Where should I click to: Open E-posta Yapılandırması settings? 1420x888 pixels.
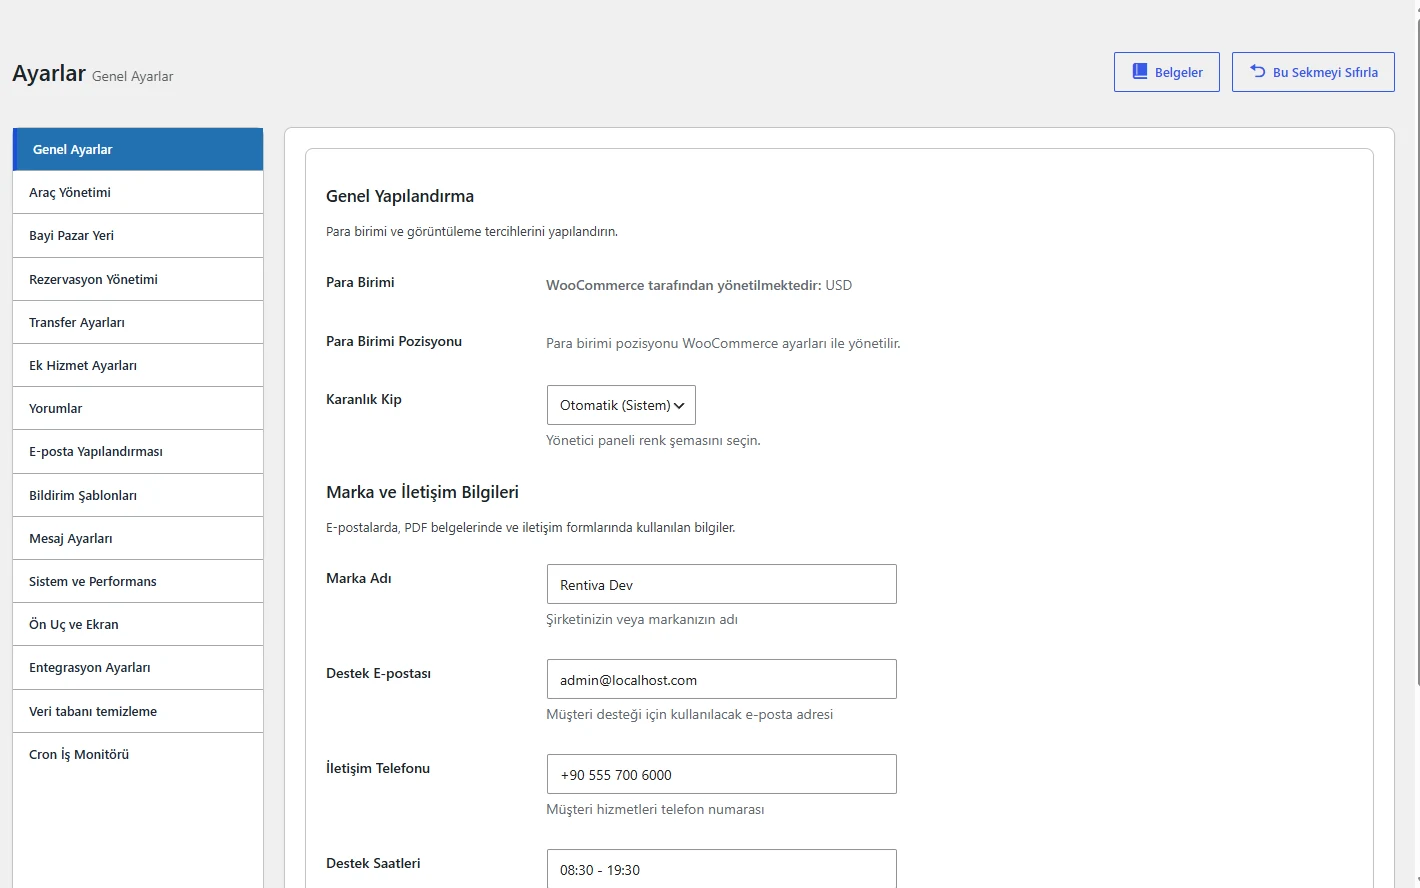pos(138,451)
